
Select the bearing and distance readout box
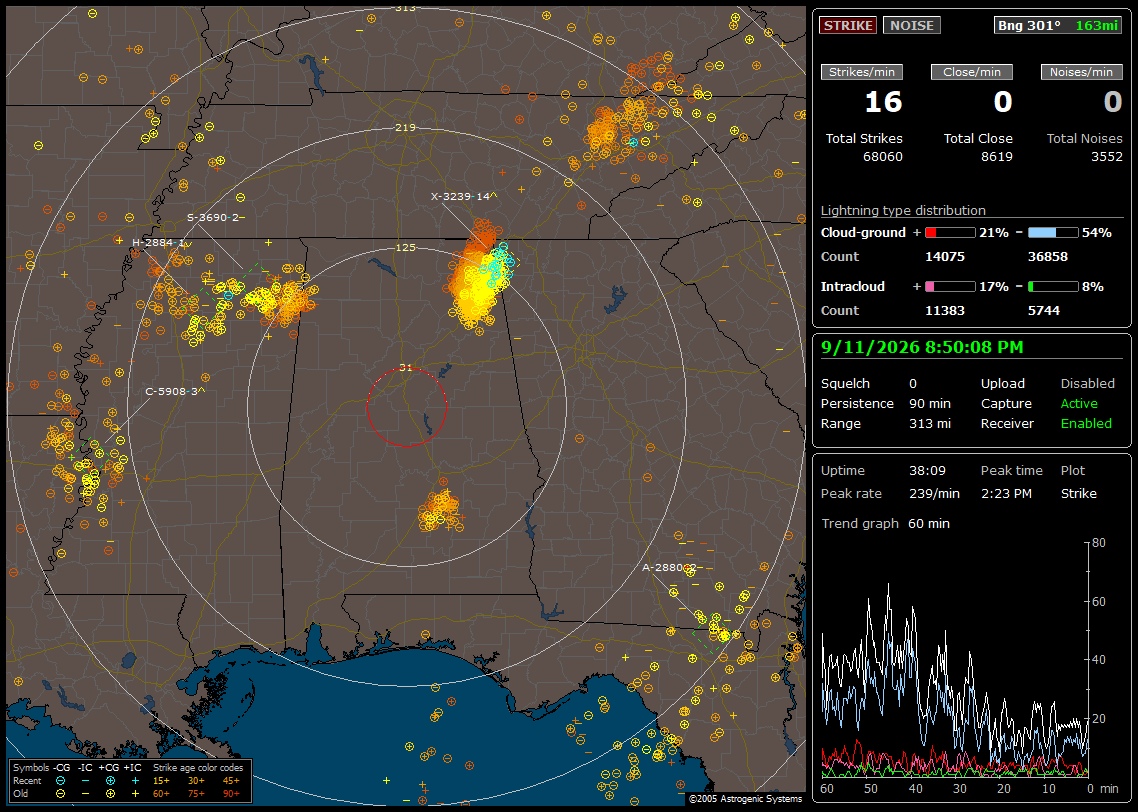[x=1058, y=25]
